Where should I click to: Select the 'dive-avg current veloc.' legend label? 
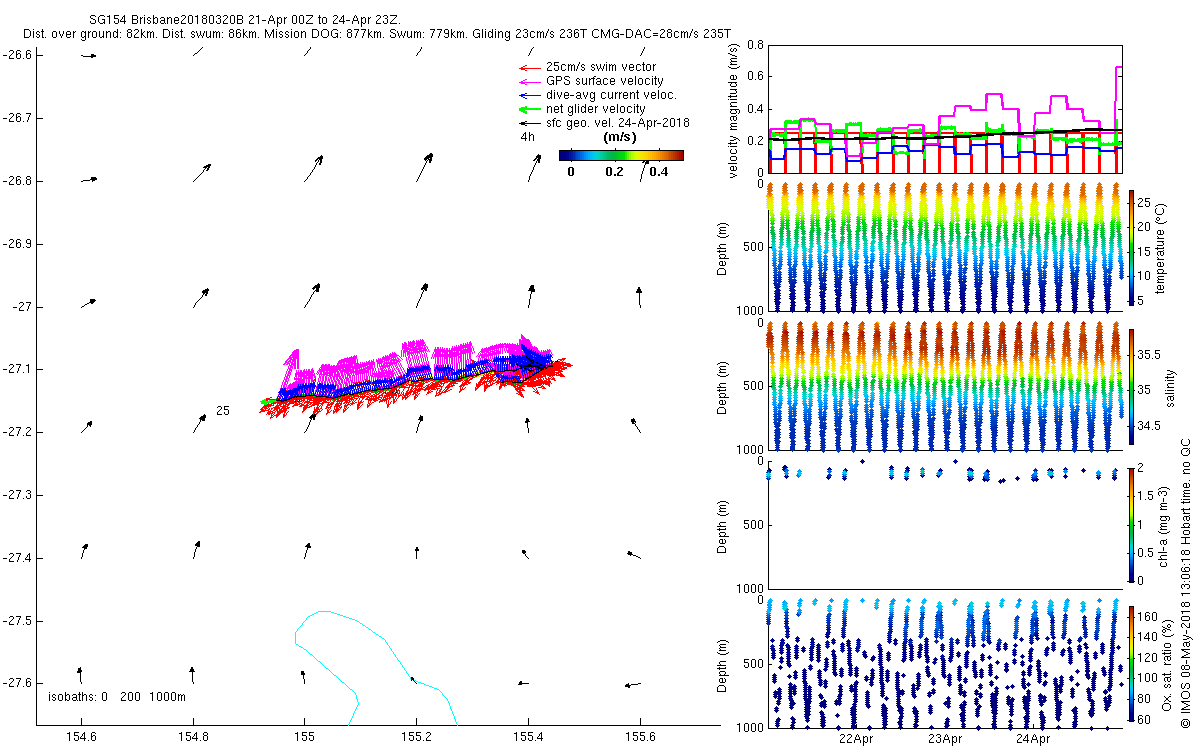tap(611, 95)
